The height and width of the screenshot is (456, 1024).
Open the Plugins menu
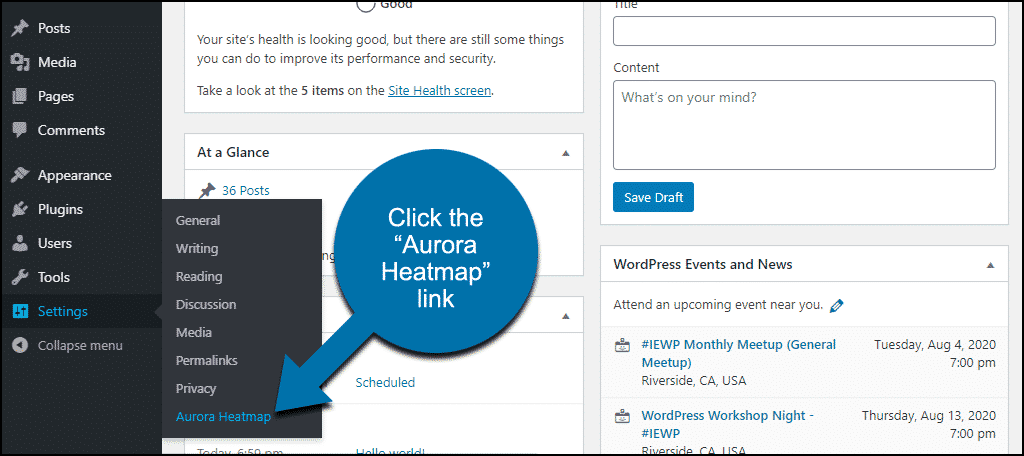[60, 210]
